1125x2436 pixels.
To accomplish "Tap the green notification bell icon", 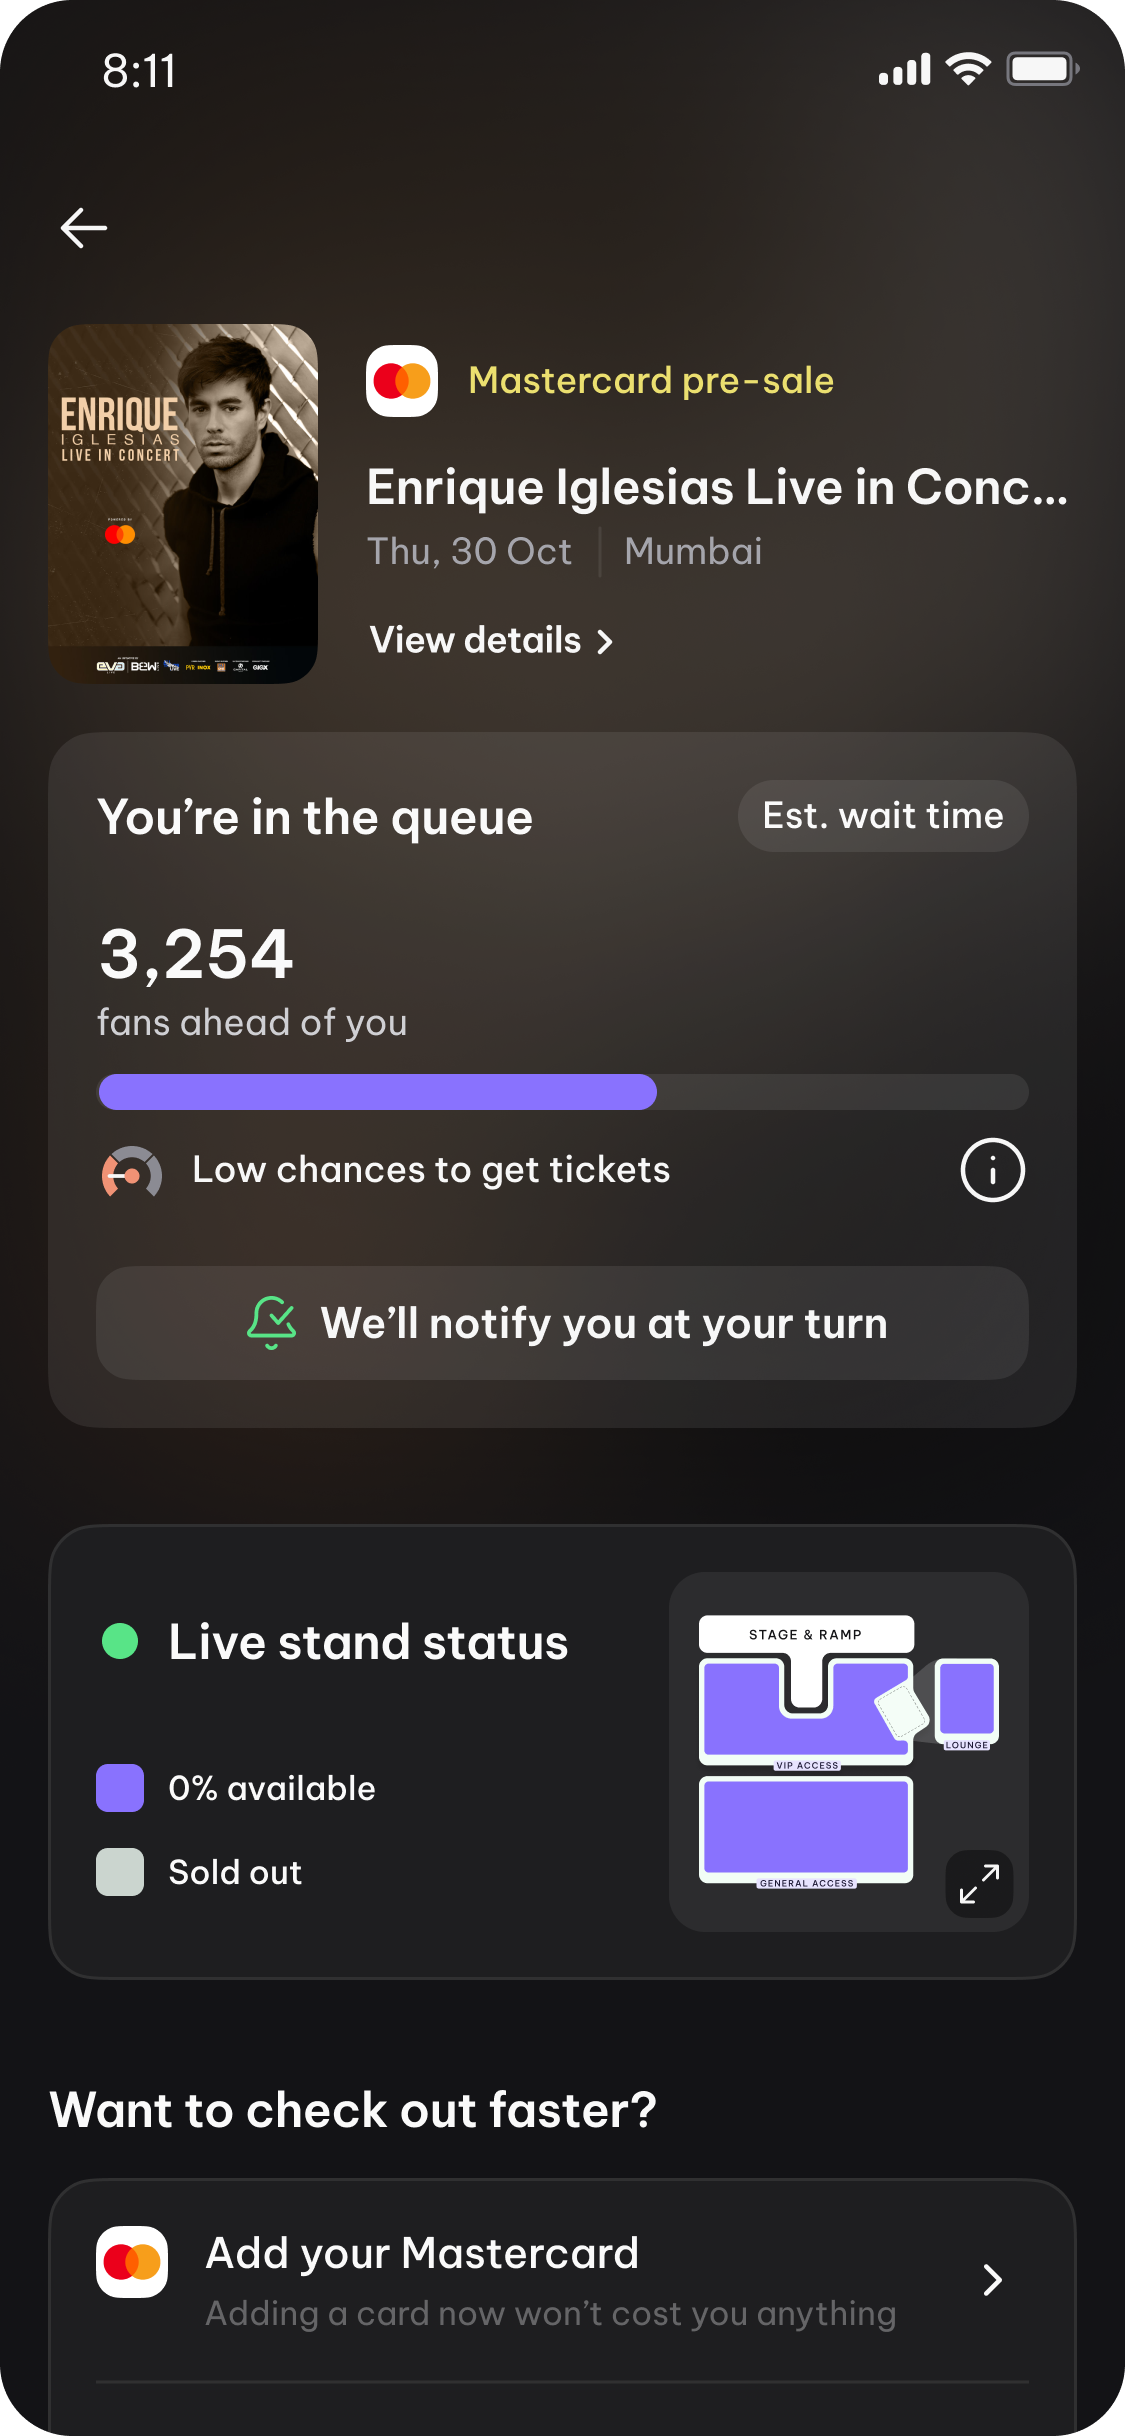I will coord(271,1322).
